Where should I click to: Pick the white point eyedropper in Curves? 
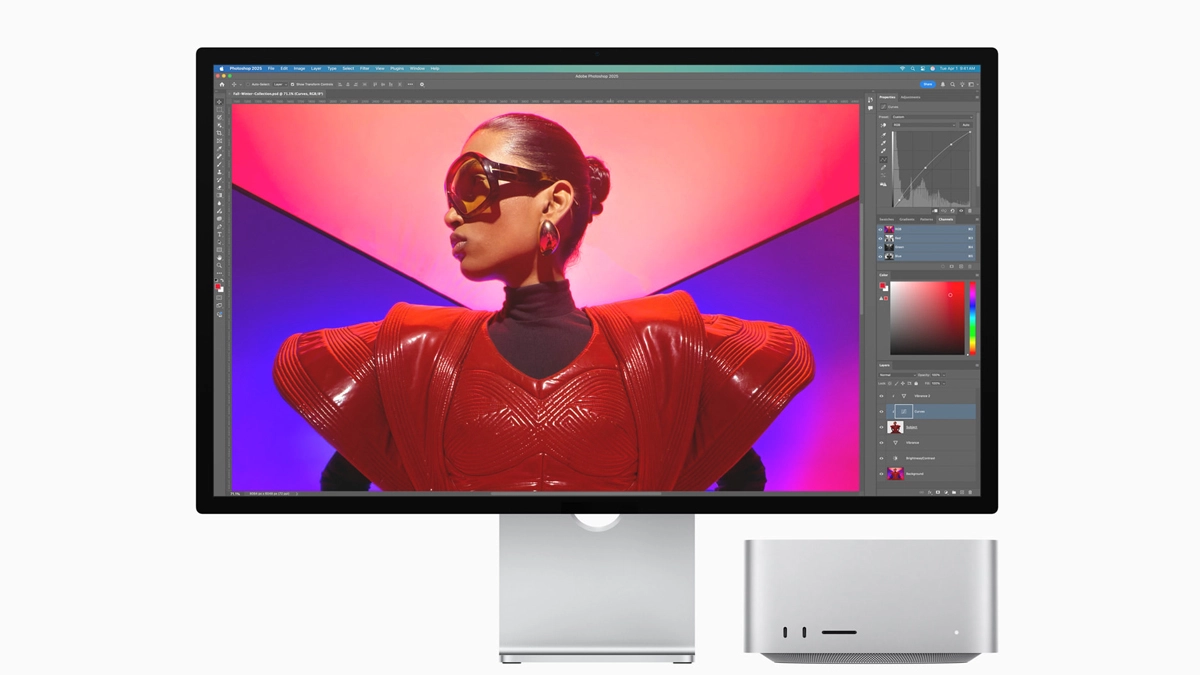tap(883, 151)
